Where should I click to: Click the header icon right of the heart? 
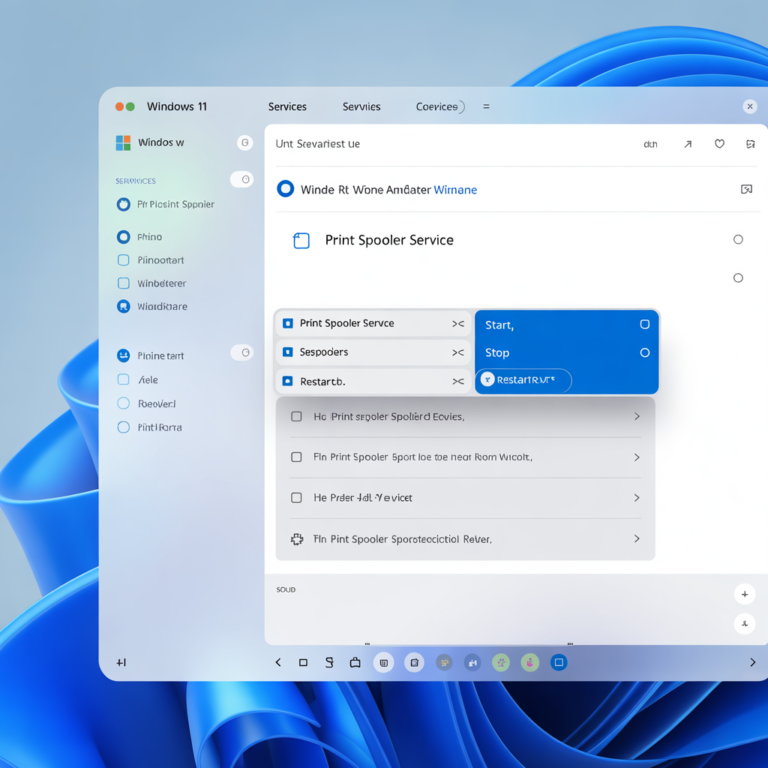tap(750, 144)
